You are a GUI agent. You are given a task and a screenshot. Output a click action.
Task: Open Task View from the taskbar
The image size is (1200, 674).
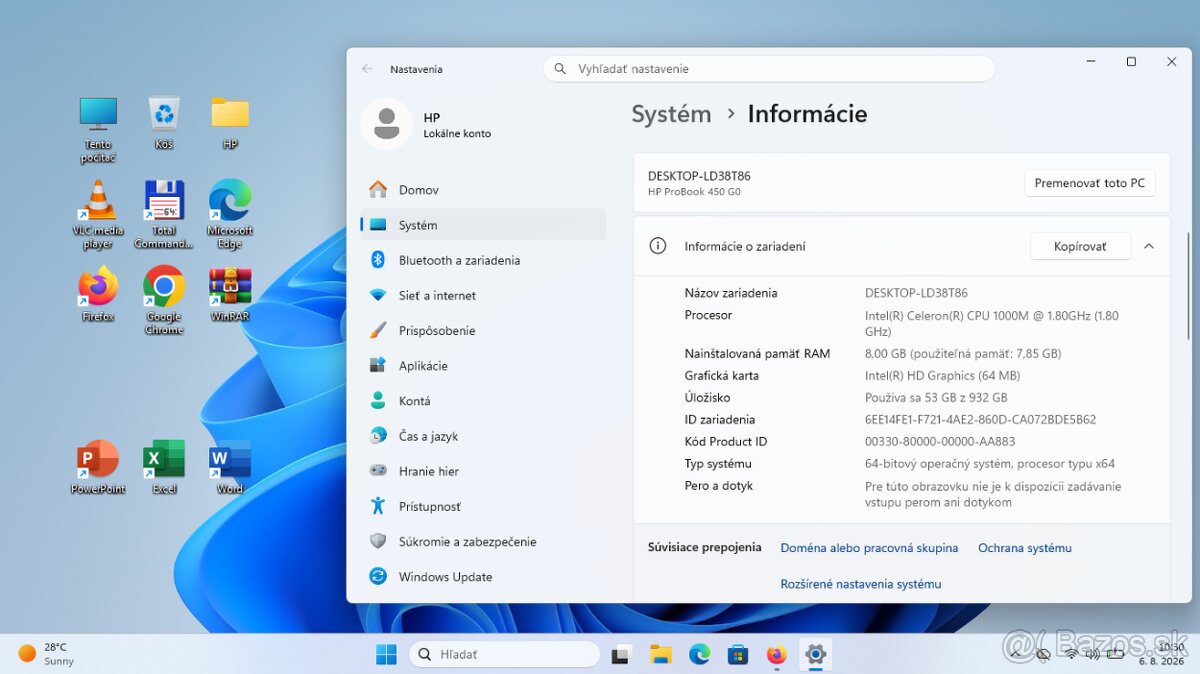click(622, 655)
